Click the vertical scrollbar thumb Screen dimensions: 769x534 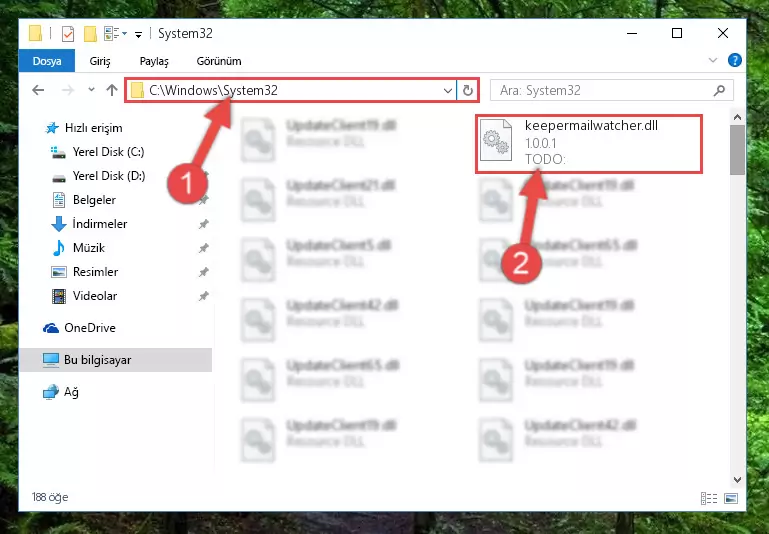click(x=737, y=150)
